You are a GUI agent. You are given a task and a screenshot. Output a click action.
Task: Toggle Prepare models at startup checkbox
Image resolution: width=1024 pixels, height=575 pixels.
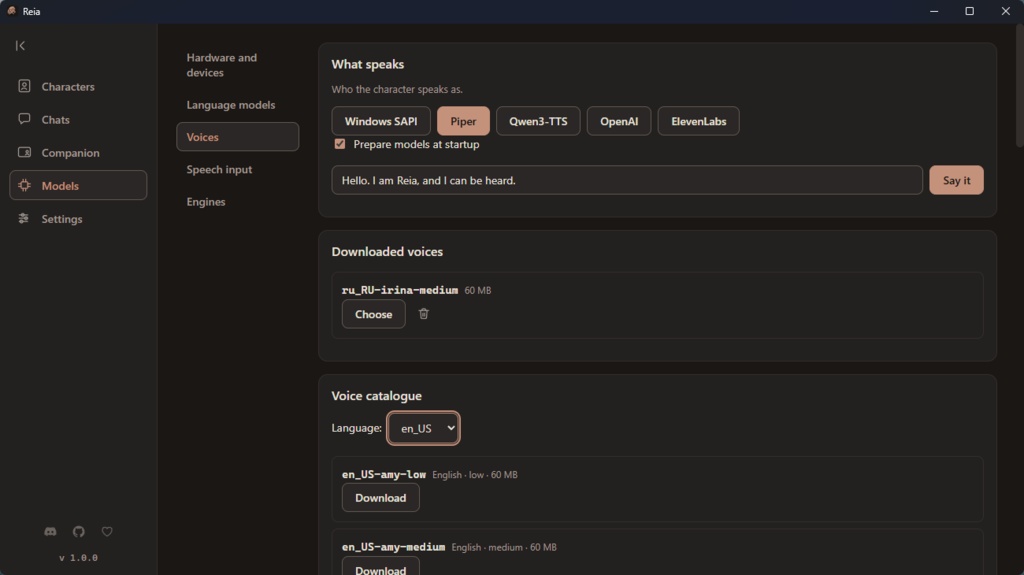(x=340, y=144)
